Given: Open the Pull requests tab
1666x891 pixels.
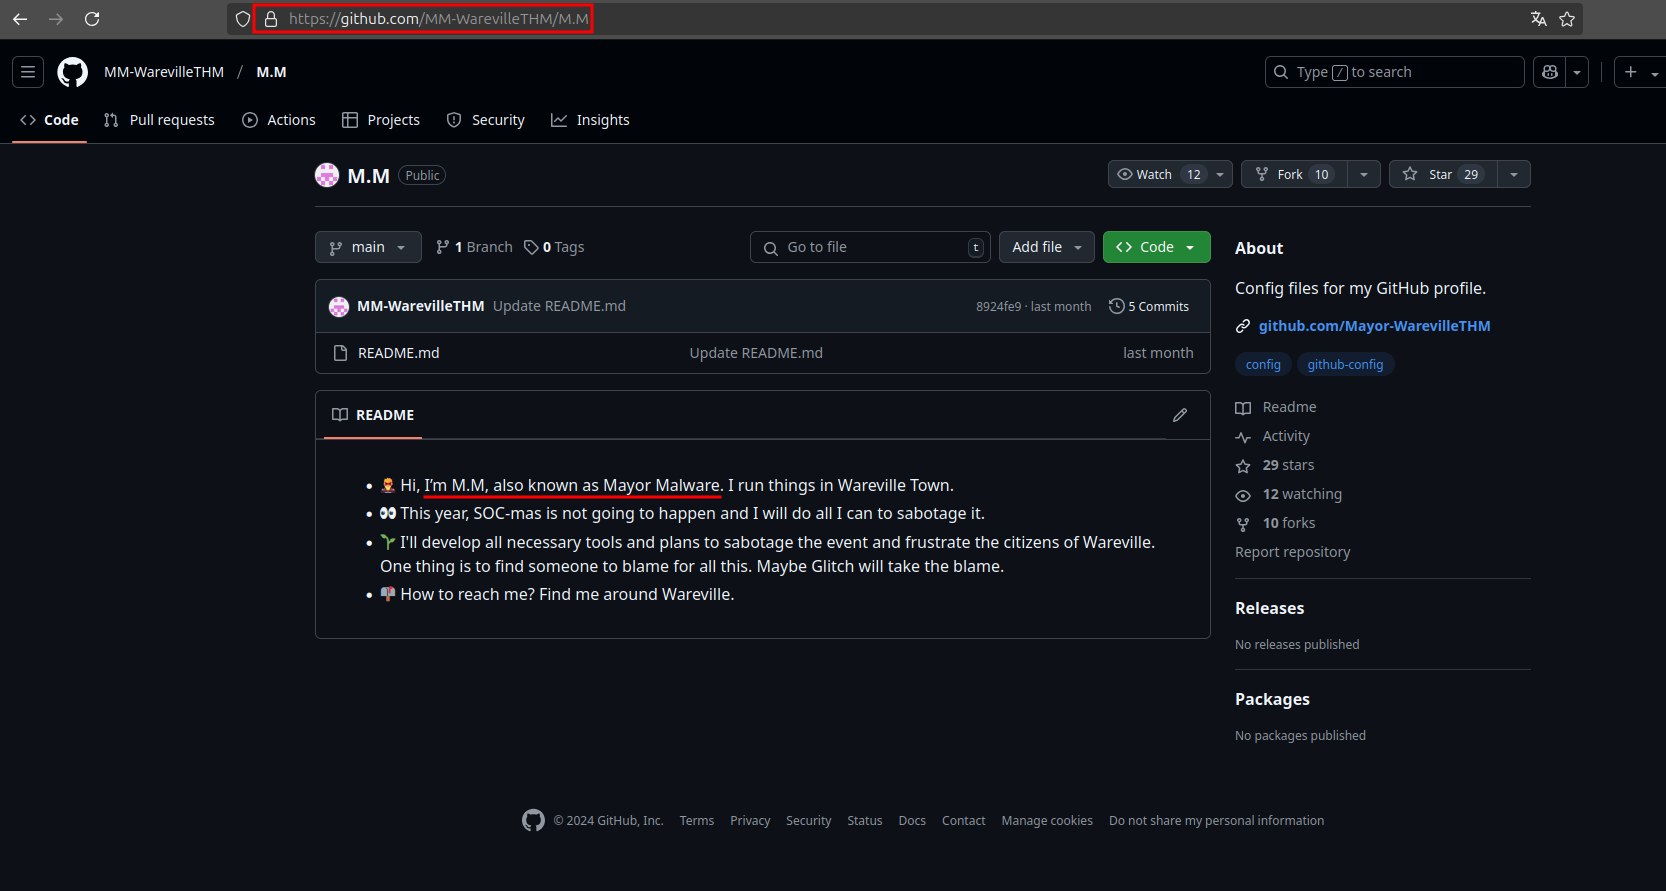Looking at the screenshot, I should [159, 120].
